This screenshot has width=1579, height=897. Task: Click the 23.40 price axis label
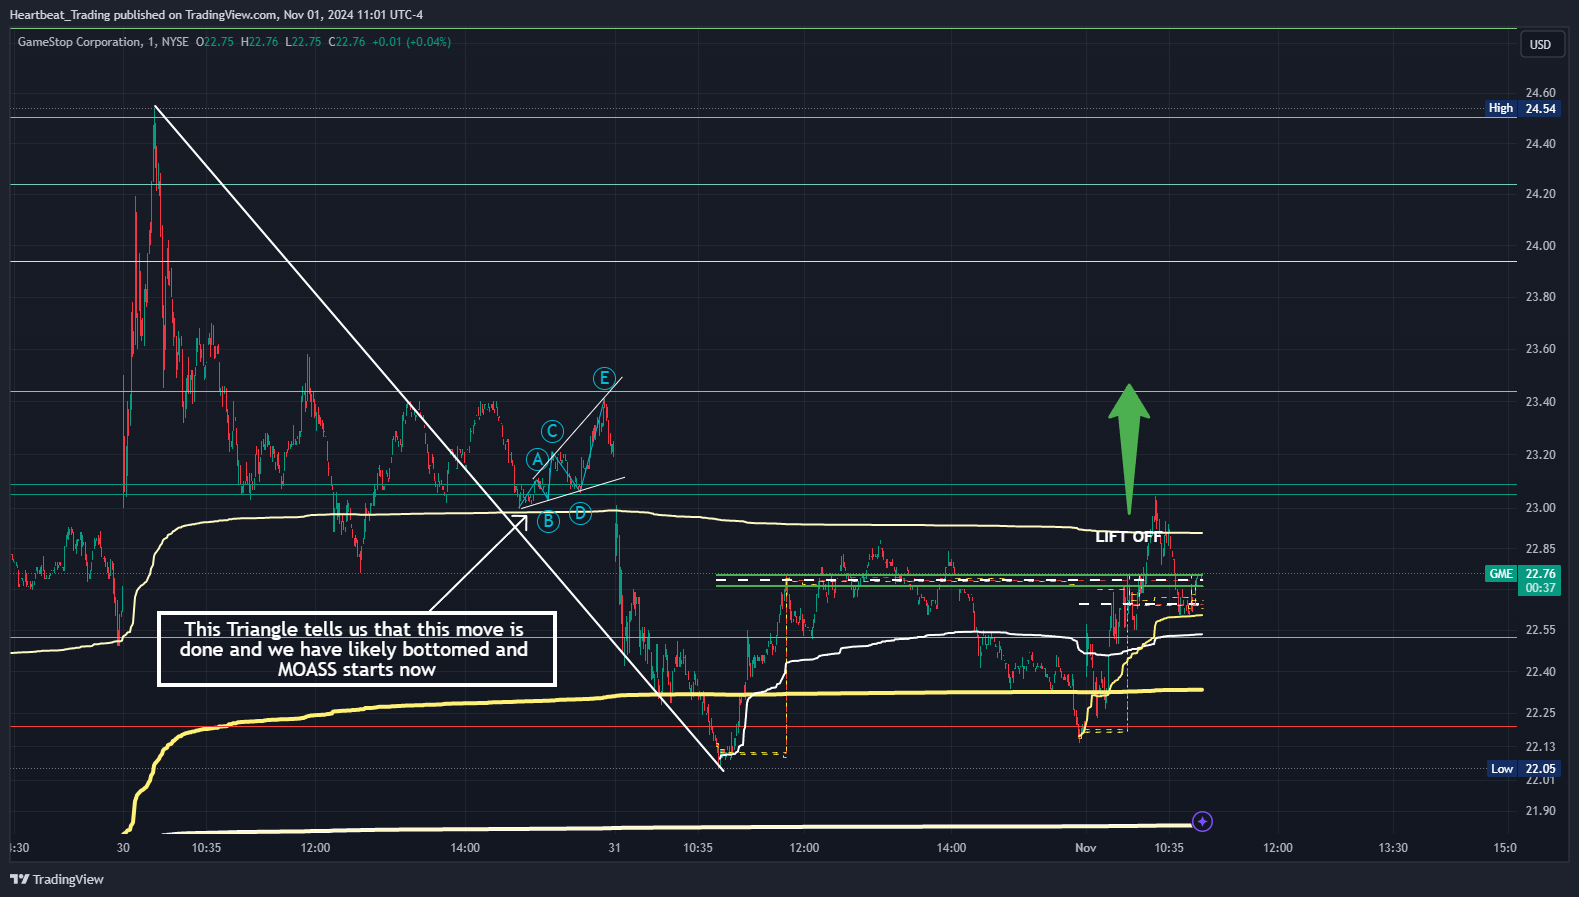1540,402
